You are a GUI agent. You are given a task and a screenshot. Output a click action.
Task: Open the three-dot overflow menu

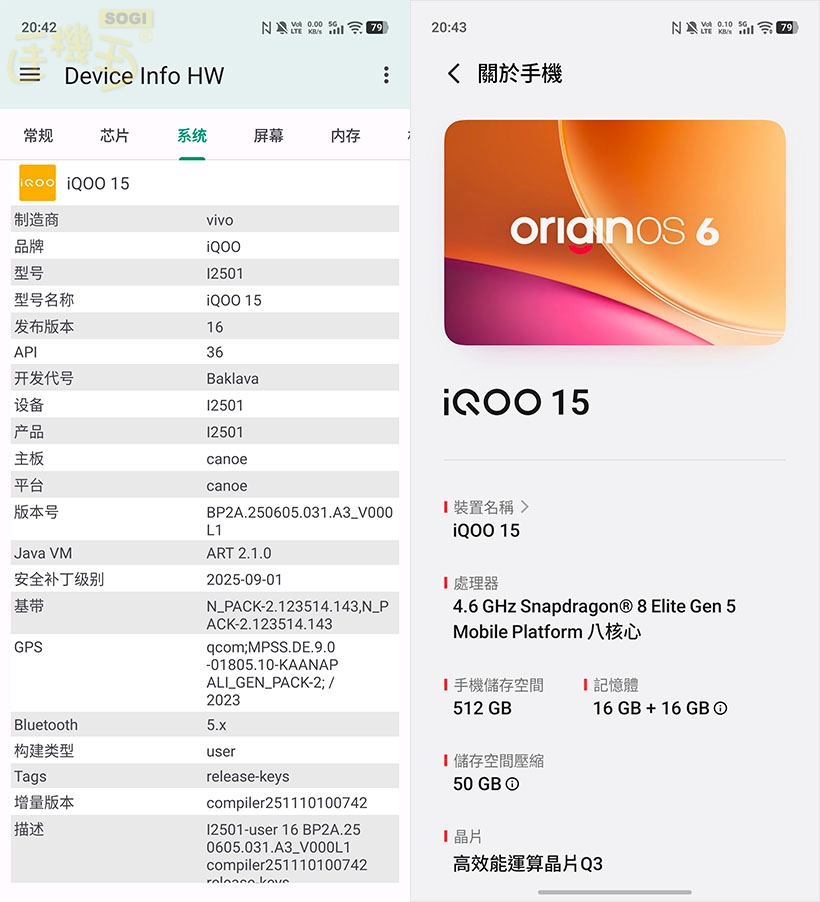tap(385, 75)
